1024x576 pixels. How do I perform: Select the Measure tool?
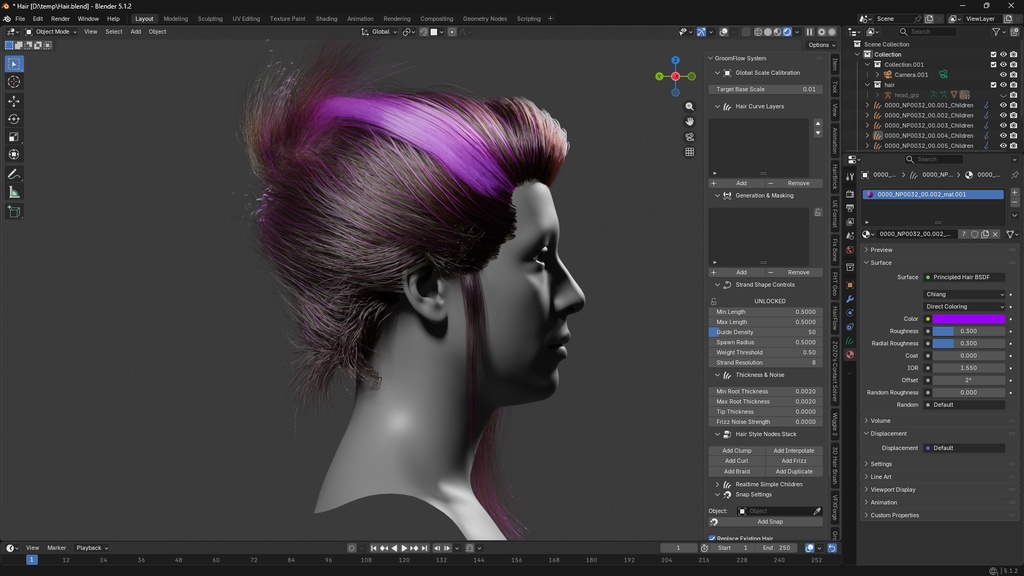14,192
